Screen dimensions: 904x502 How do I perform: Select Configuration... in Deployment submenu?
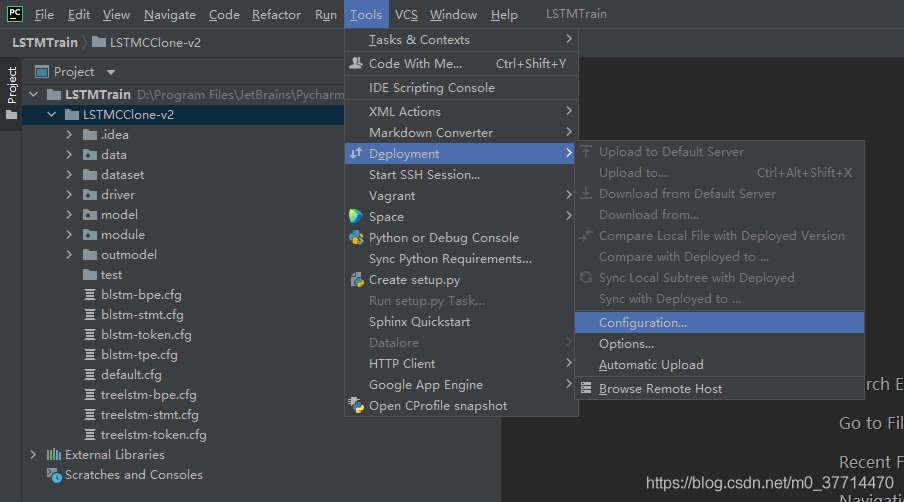[x=643, y=322]
